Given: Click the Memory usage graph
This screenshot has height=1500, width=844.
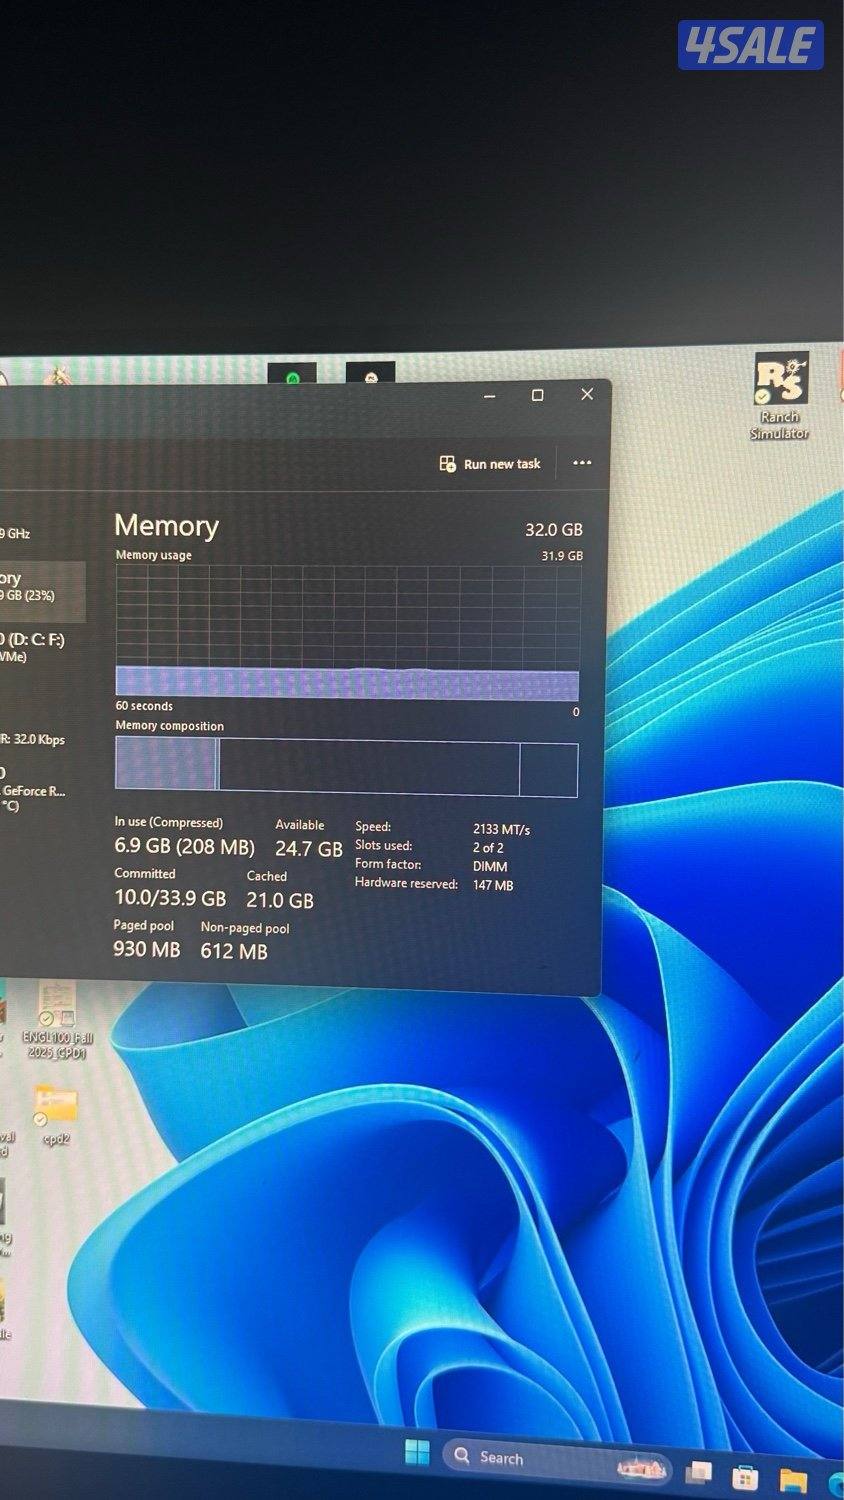Looking at the screenshot, I should coord(347,630).
